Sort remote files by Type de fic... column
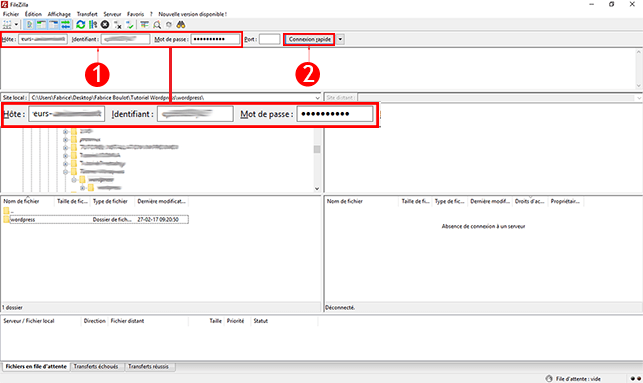Screen dimensions: 643x383 click(x=449, y=201)
